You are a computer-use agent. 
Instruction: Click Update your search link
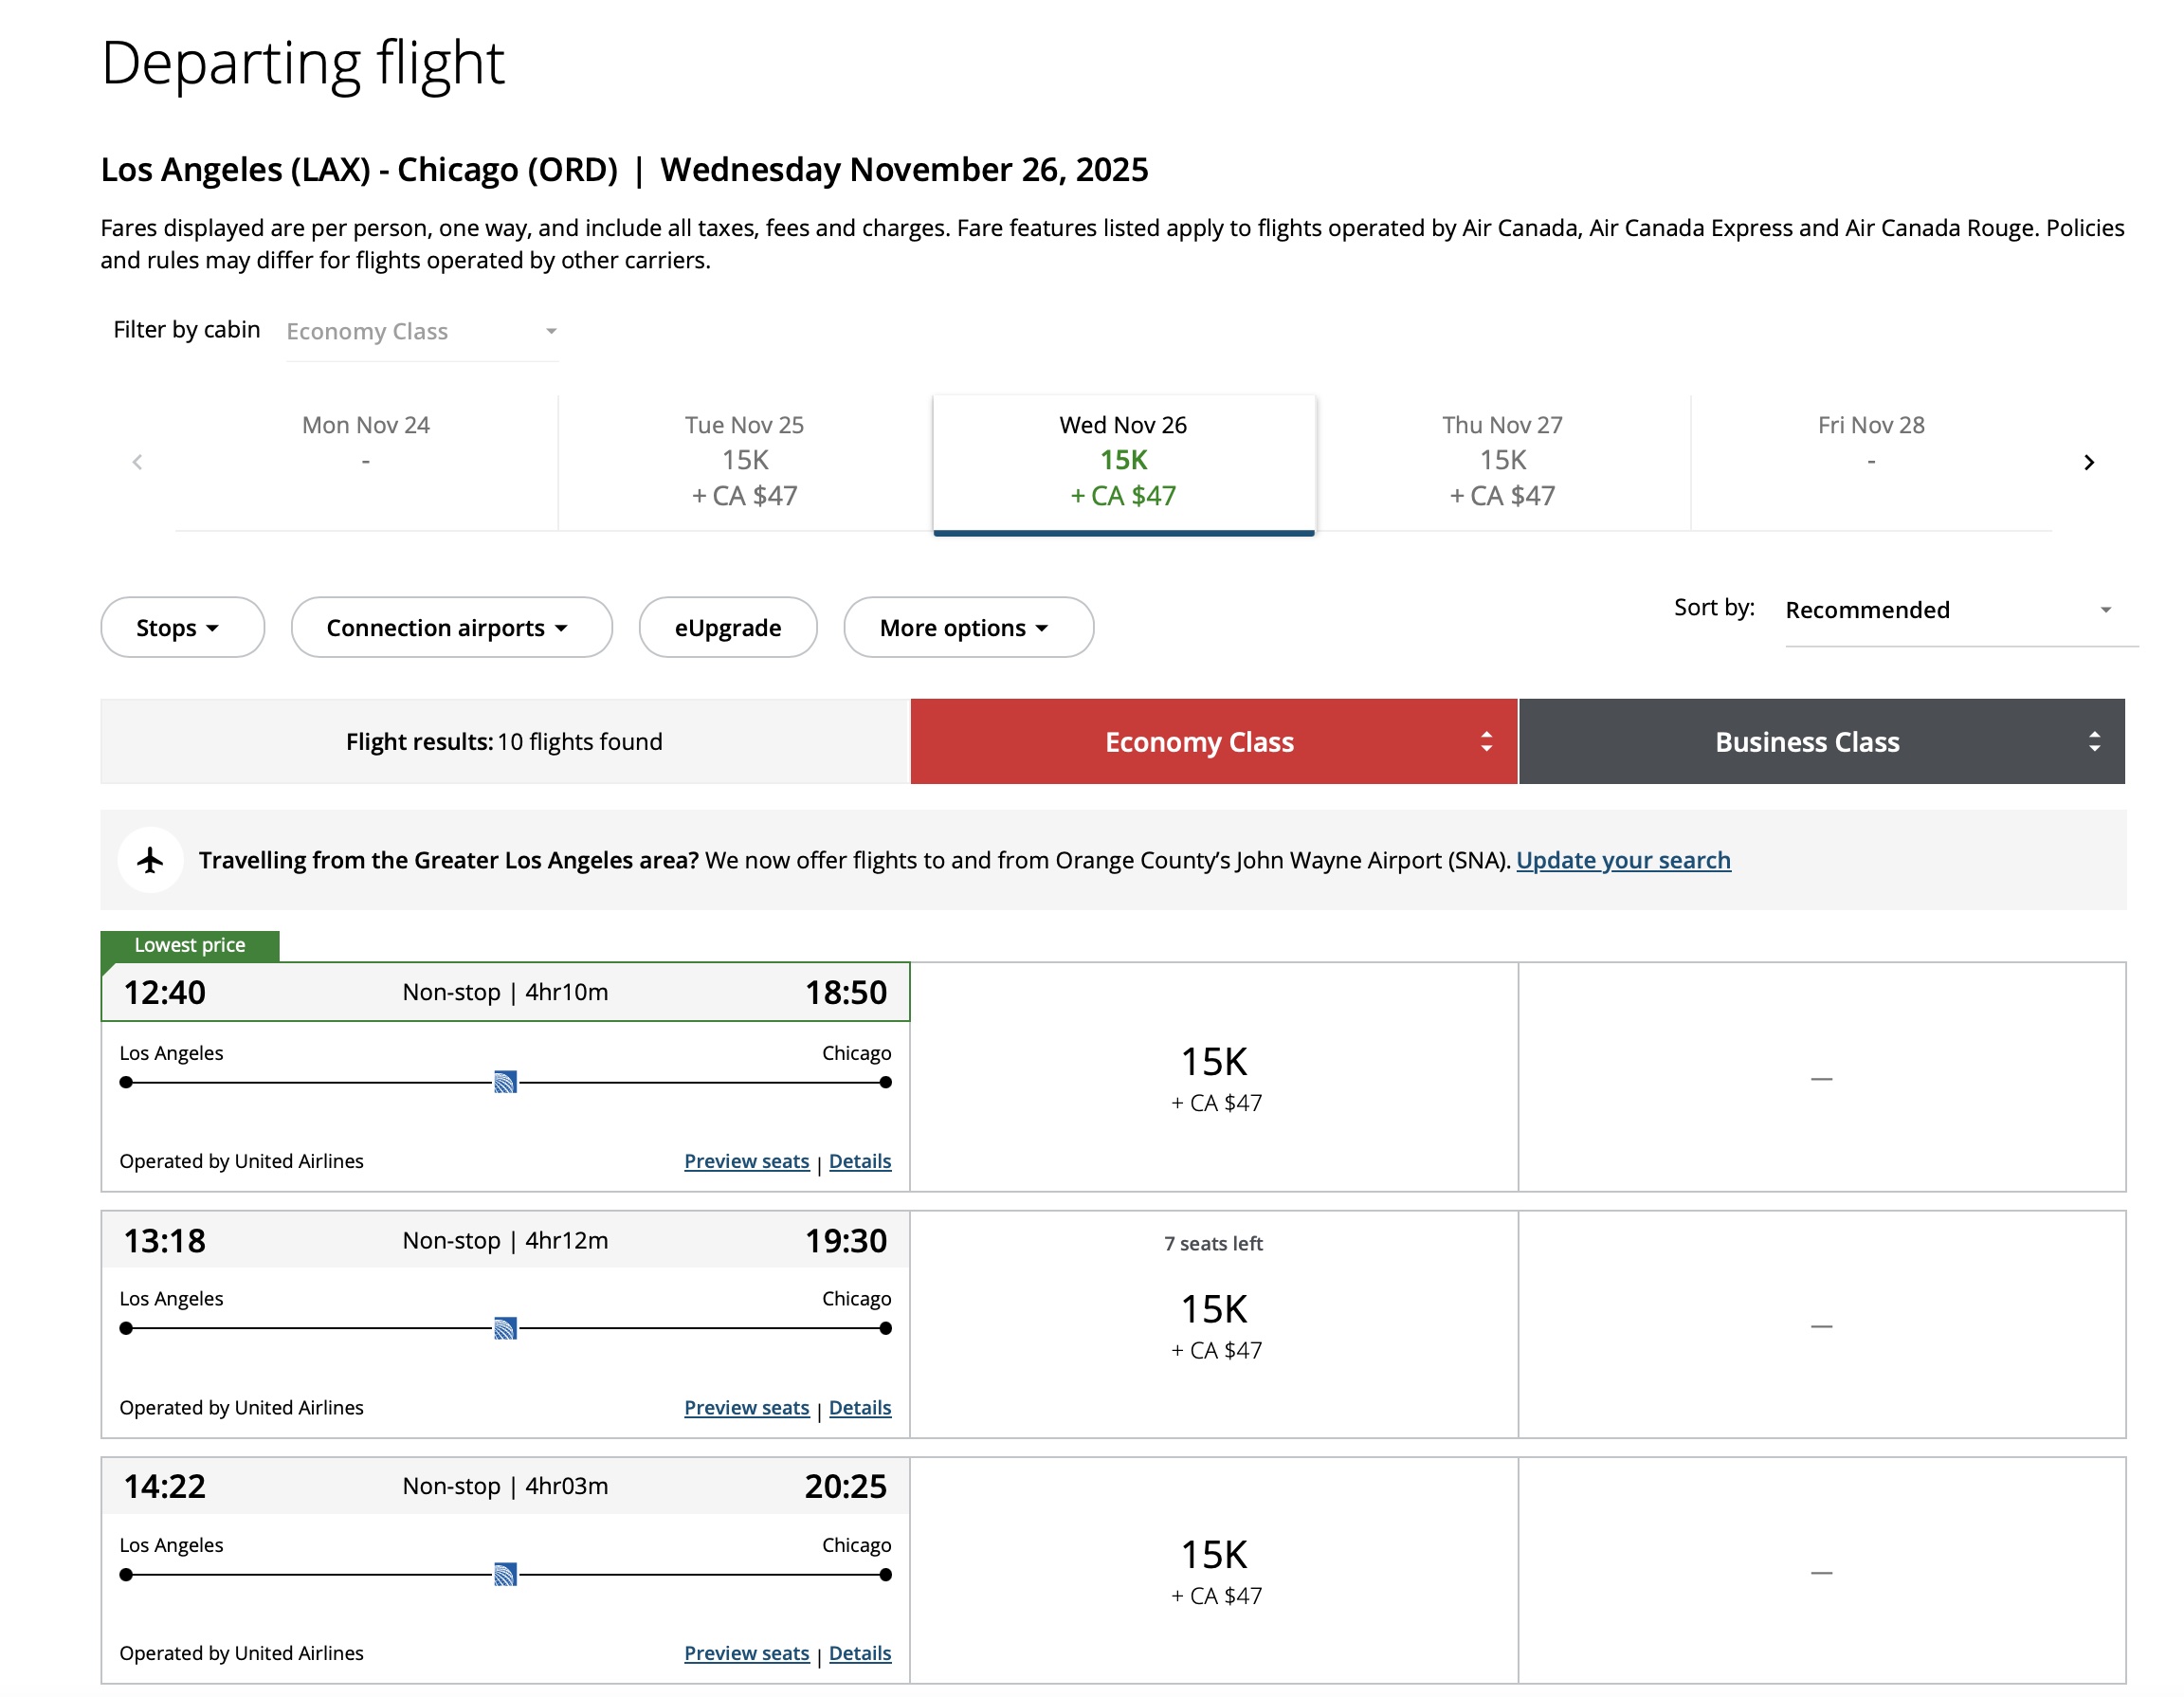[1623, 860]
